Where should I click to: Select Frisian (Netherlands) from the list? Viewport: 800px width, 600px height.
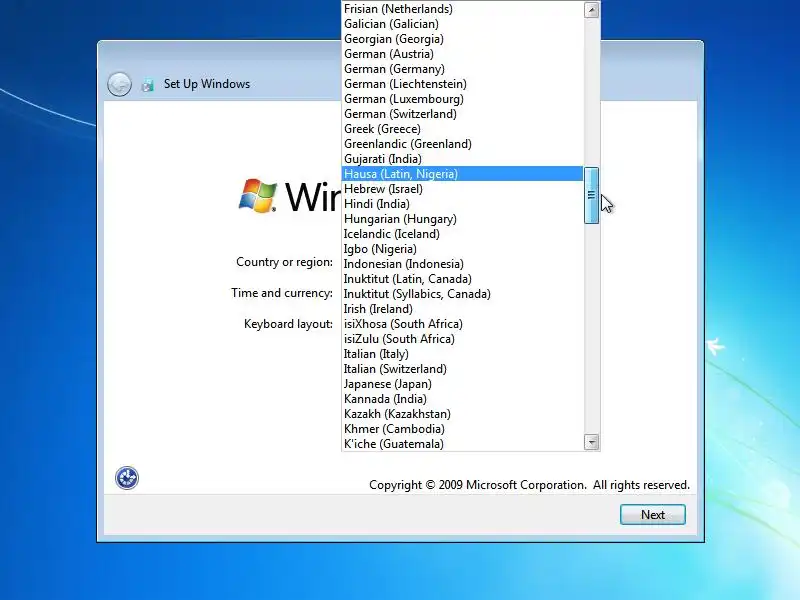(x=462, y=9)
